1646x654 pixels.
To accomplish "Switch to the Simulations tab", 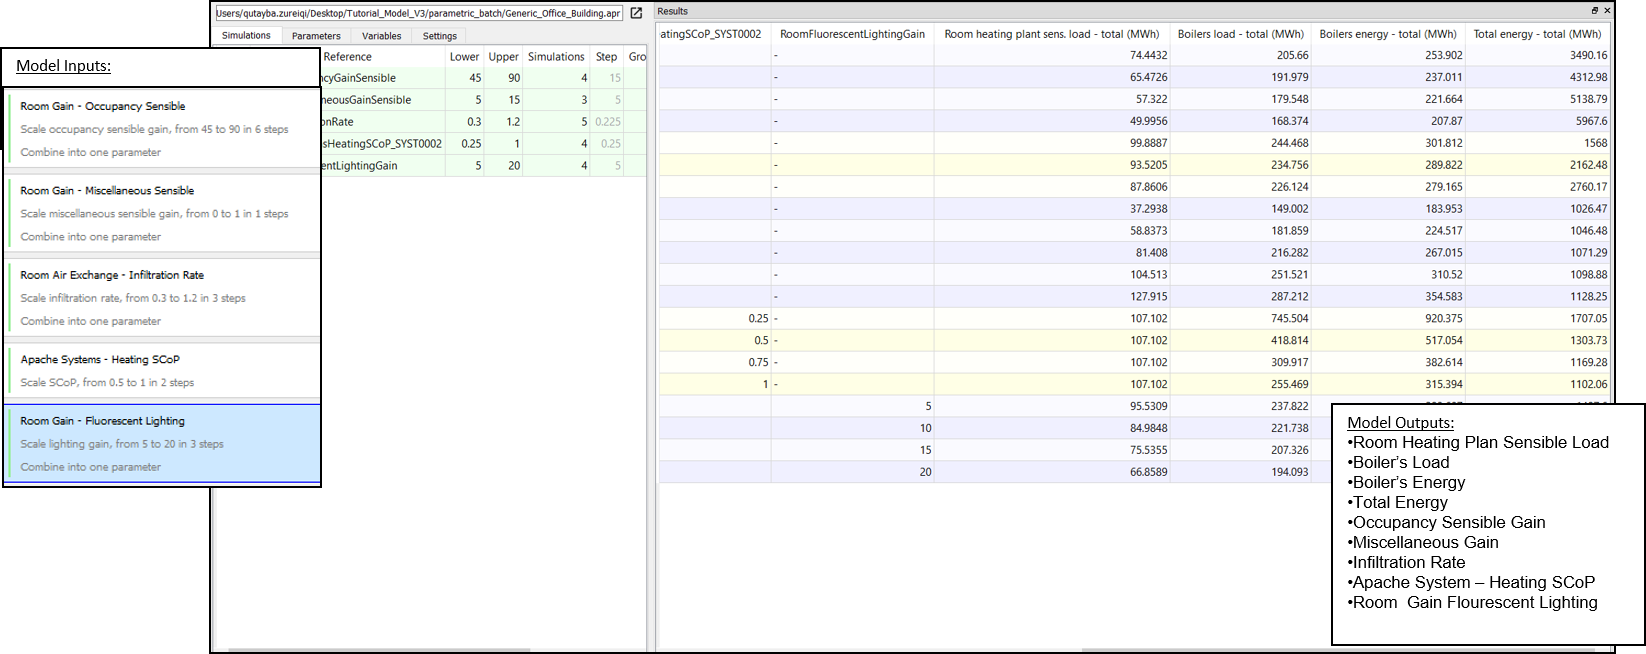I will click(x=246, y=36).
